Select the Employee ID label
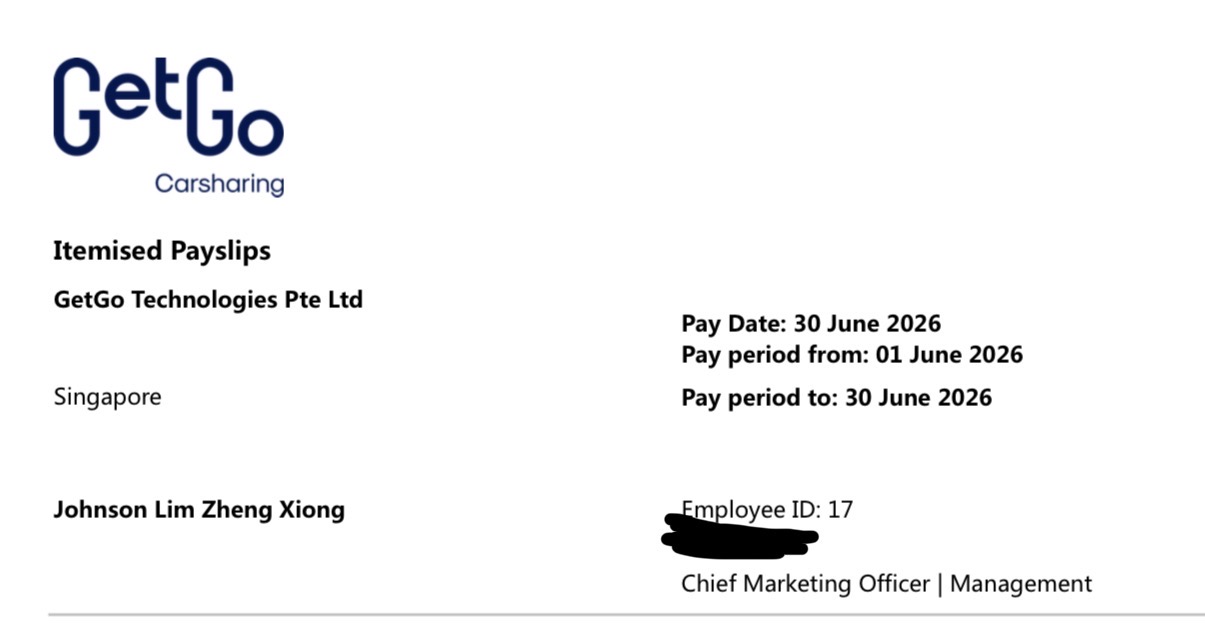1205x634 pixels. point(751,510)
